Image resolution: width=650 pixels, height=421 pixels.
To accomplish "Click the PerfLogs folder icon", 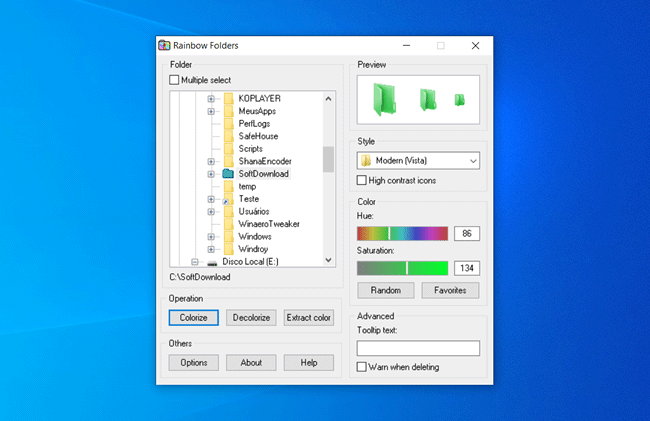I will click(229, 123).
